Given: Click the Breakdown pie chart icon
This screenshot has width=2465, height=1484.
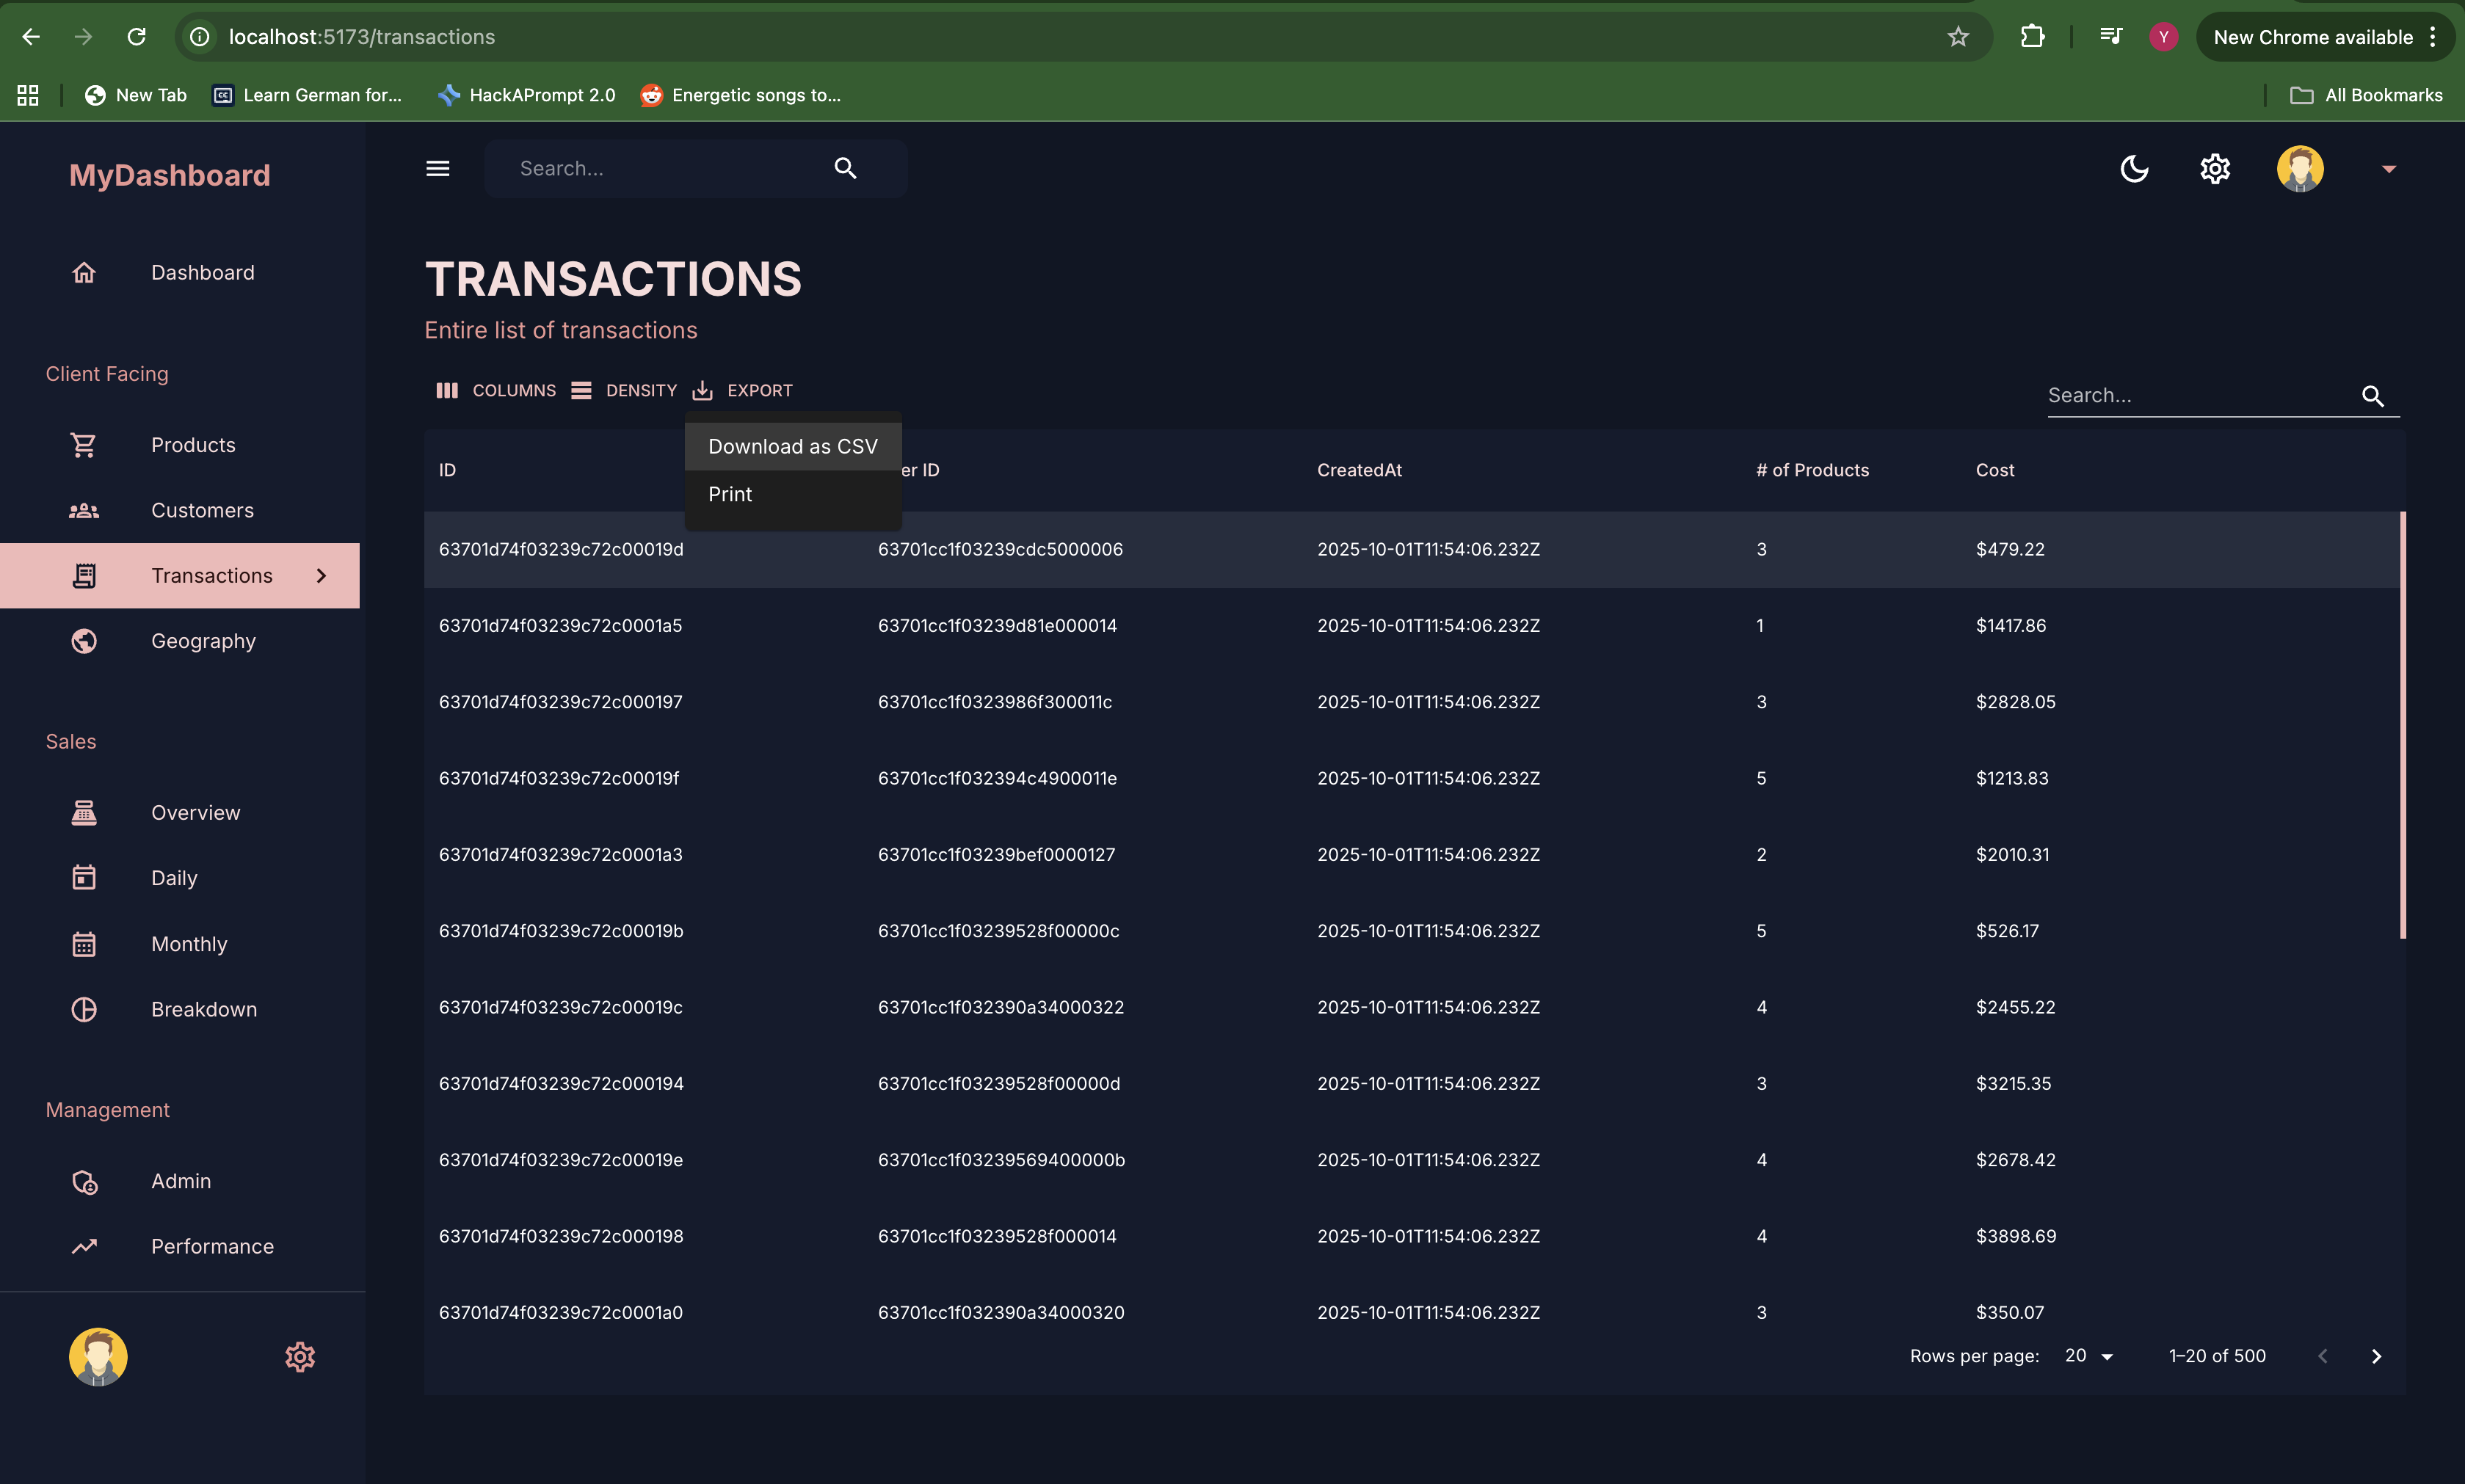Looking at the screenshot, I should 84,1009.
